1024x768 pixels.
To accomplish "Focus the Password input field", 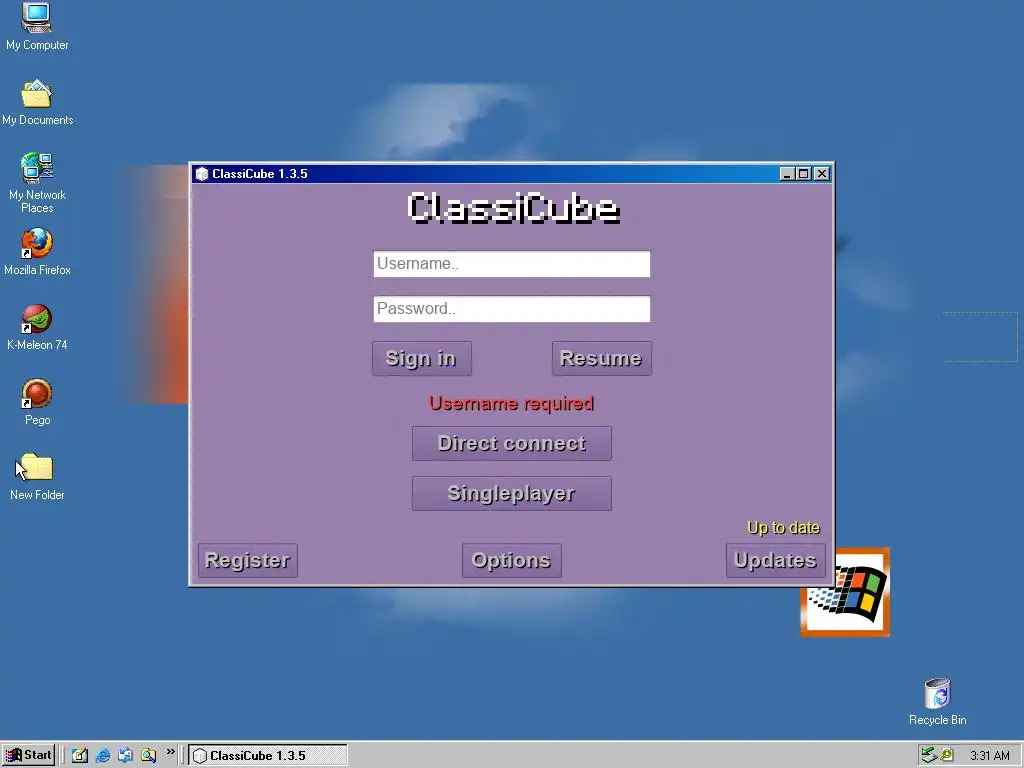I will click(x=511, y=309).
